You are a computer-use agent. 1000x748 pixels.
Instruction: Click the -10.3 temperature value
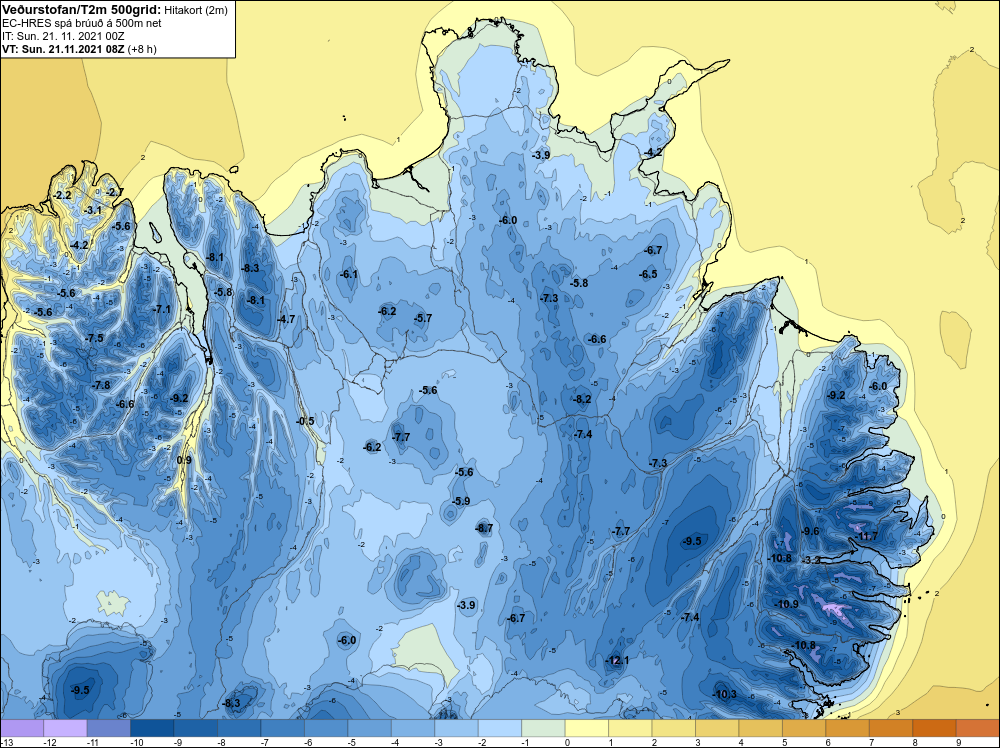pyautogui.click(x=724, y=694)
